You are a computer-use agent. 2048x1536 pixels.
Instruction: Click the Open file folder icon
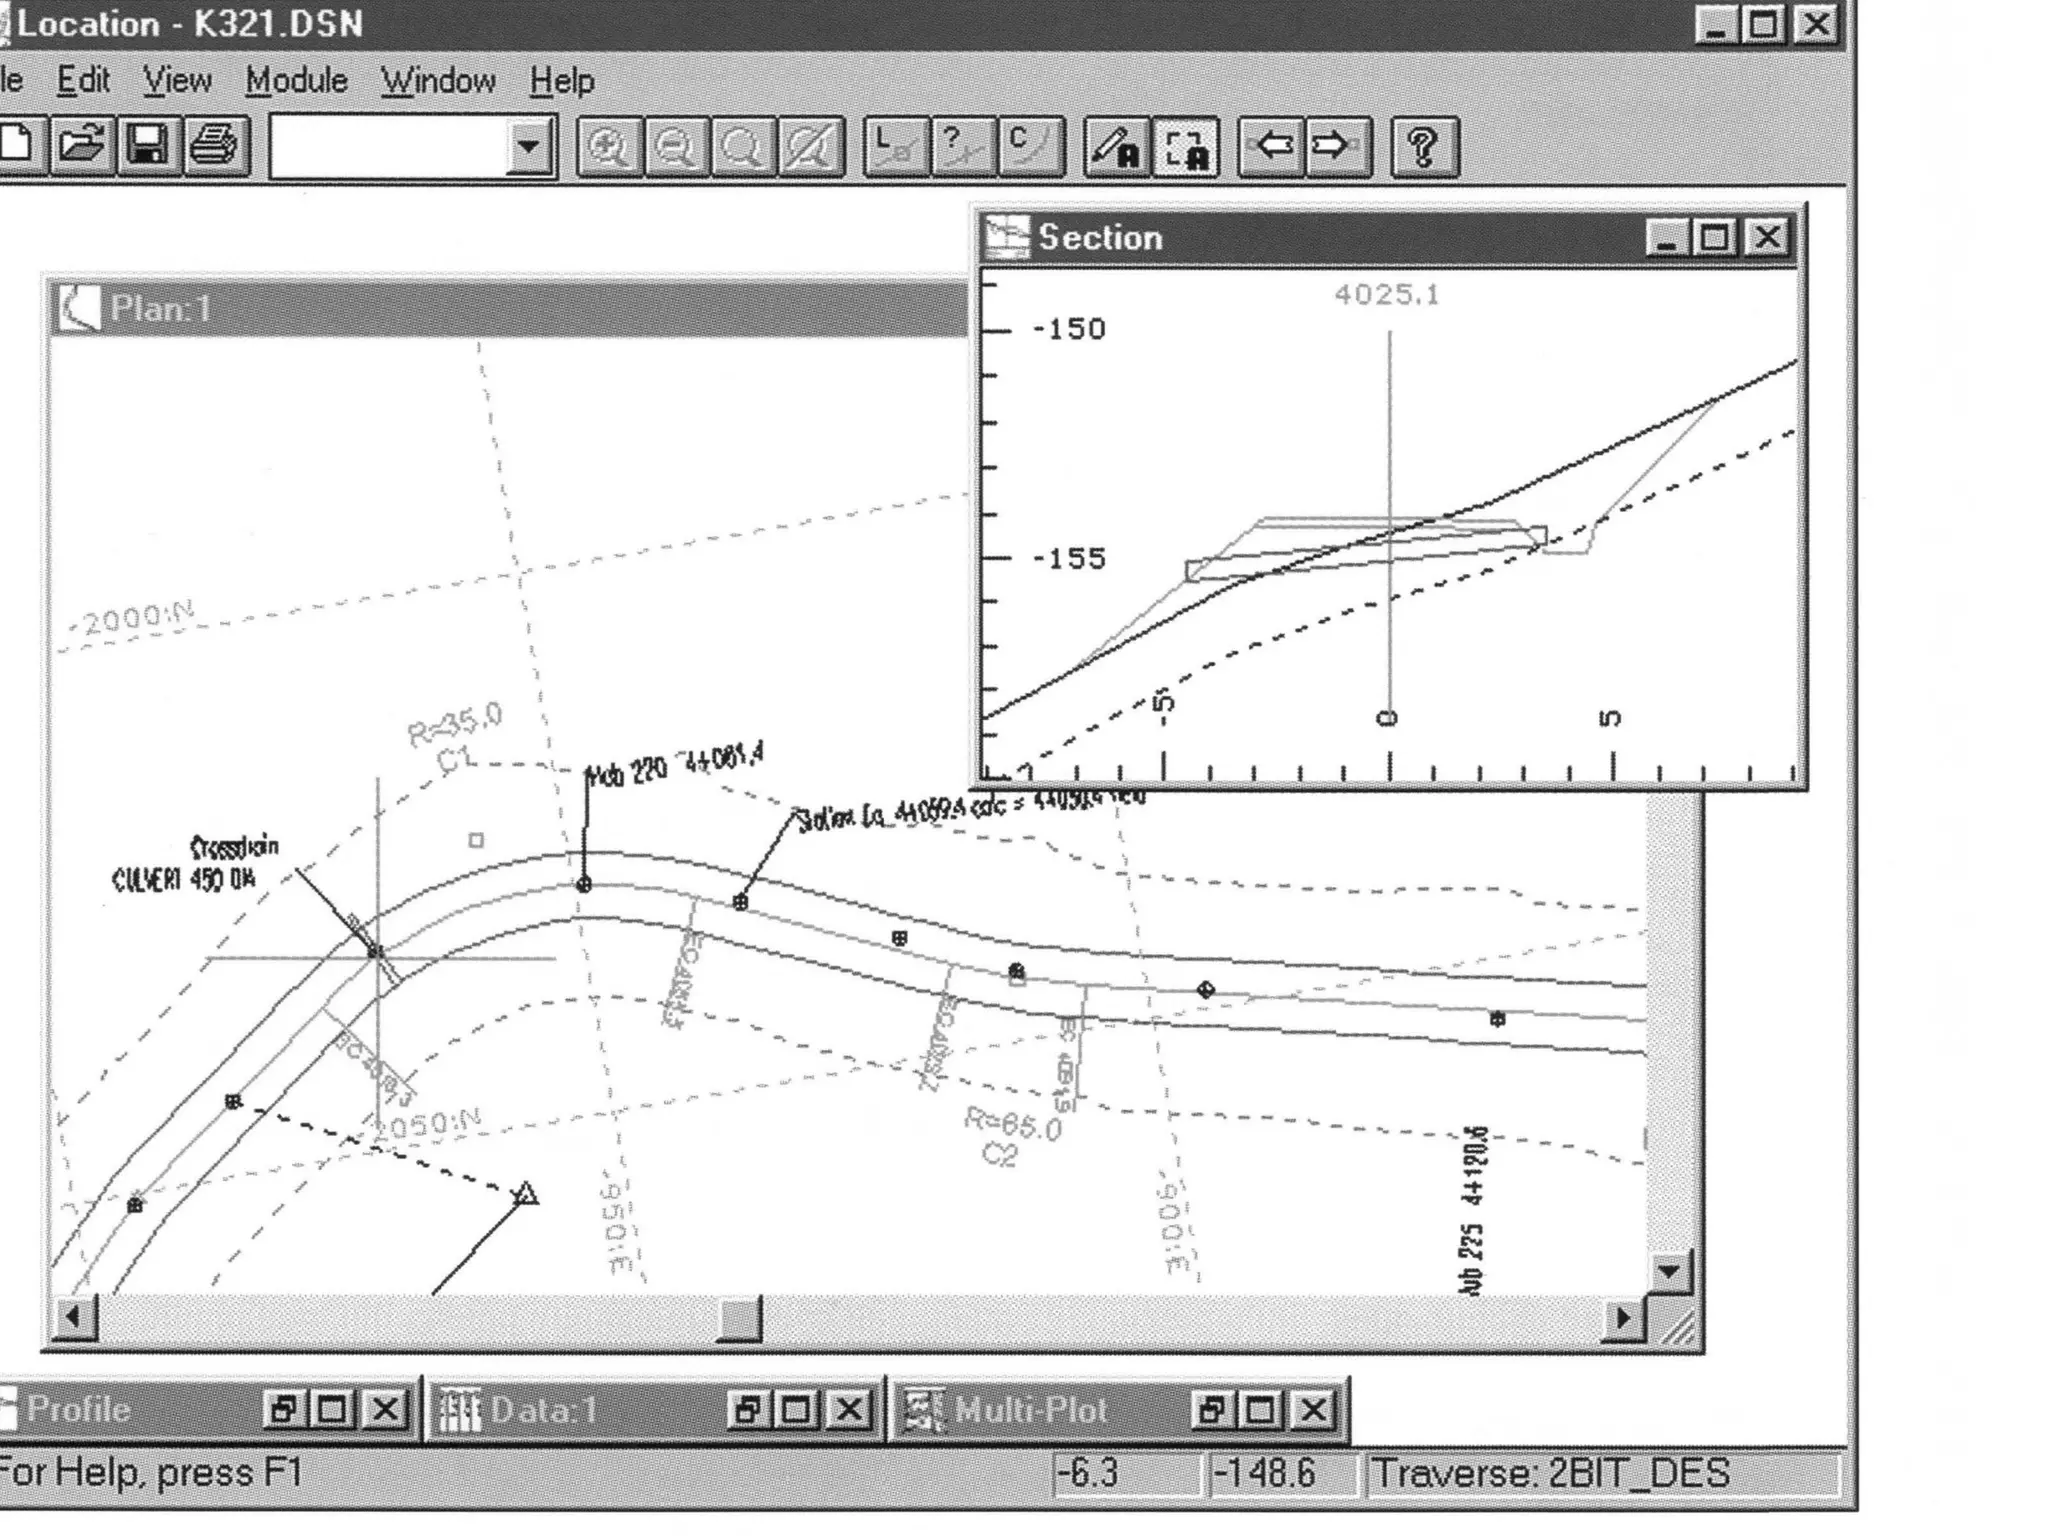click(82, 147)
